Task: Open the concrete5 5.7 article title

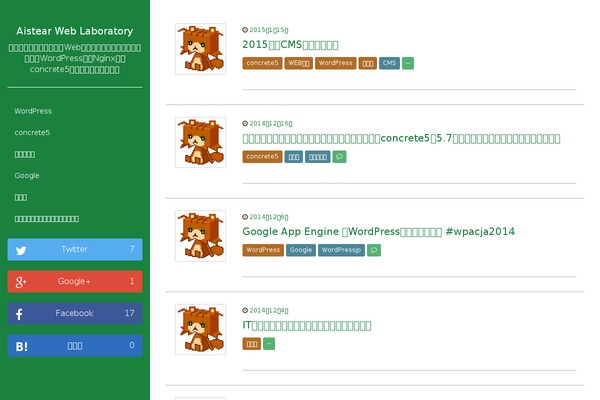Action: 401,138
